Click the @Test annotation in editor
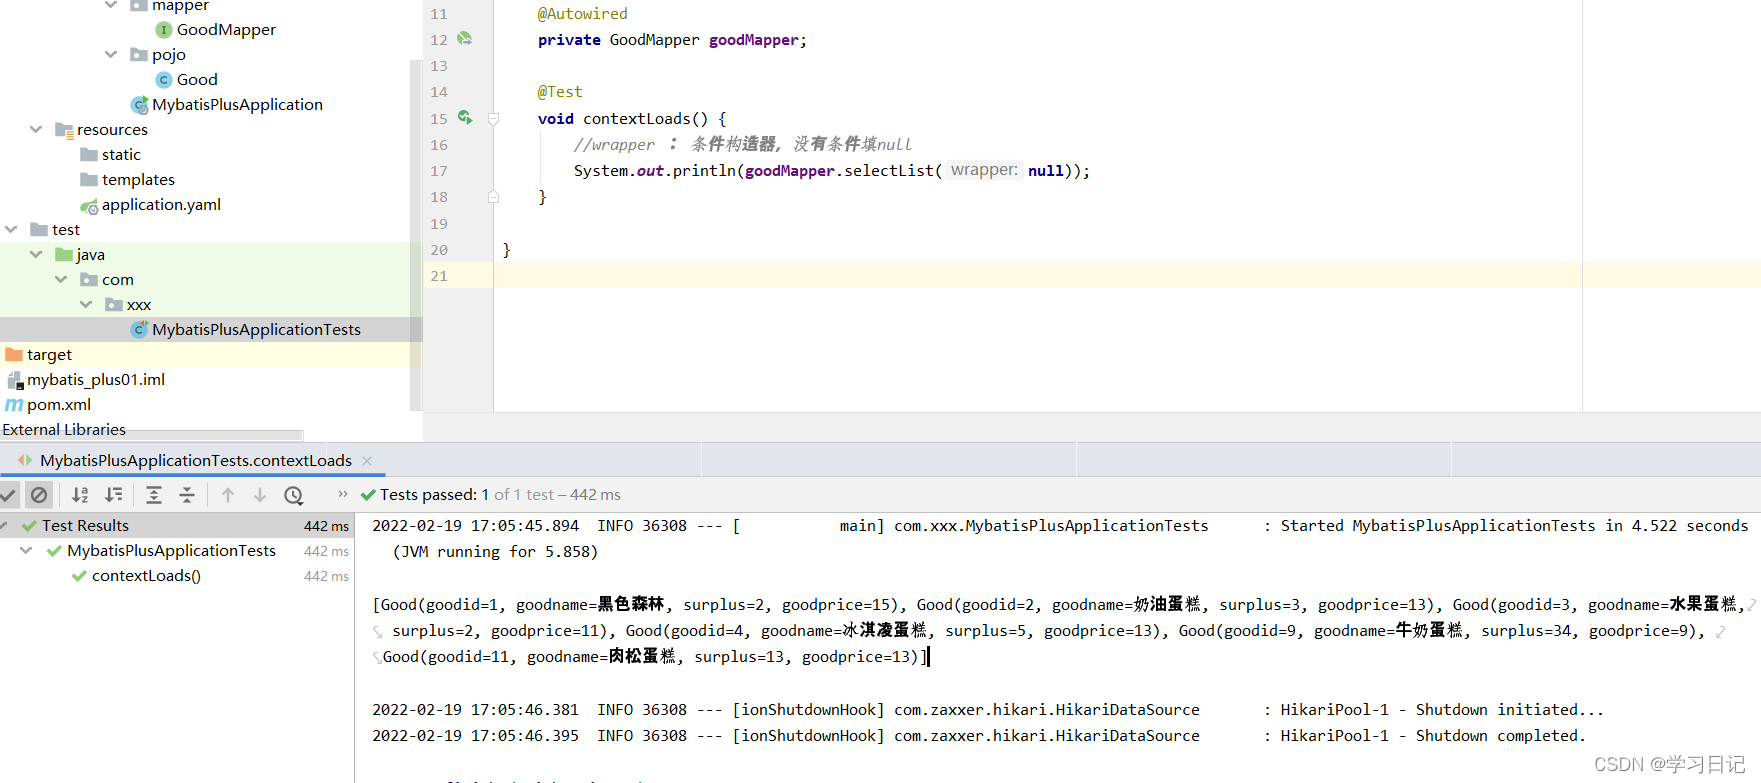This screenshot has width=1761, height=783. click(560, 92)
